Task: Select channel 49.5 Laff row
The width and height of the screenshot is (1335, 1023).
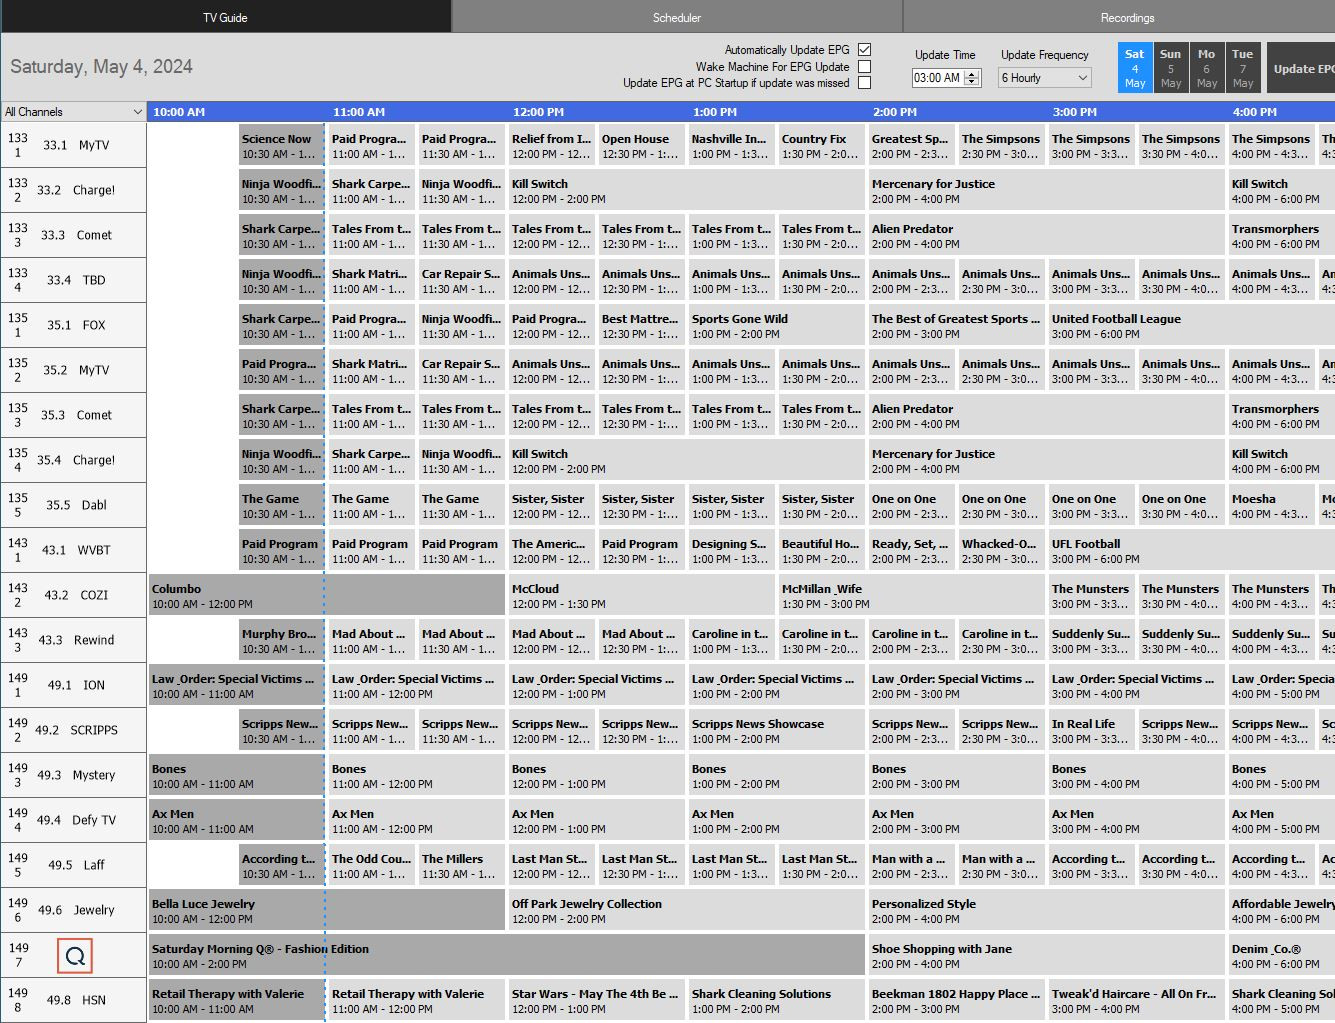Action: pyautogui.click(x=73, y=865)
